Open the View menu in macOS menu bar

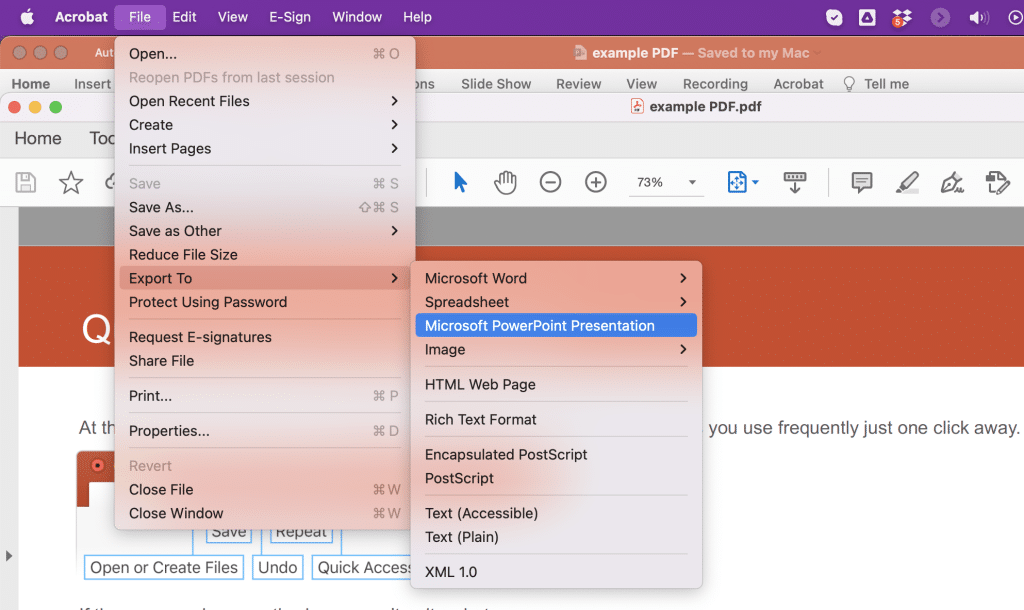pyautogui.click(x=232, y=17)
